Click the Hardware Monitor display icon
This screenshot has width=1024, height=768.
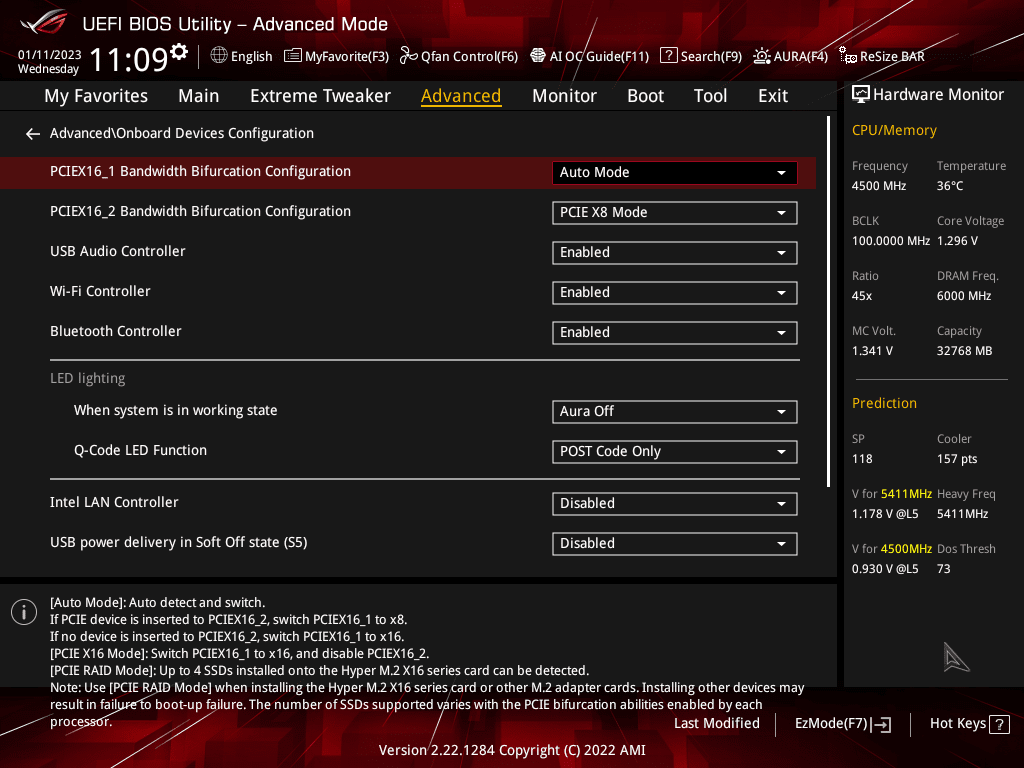click(x=861, y=95)
